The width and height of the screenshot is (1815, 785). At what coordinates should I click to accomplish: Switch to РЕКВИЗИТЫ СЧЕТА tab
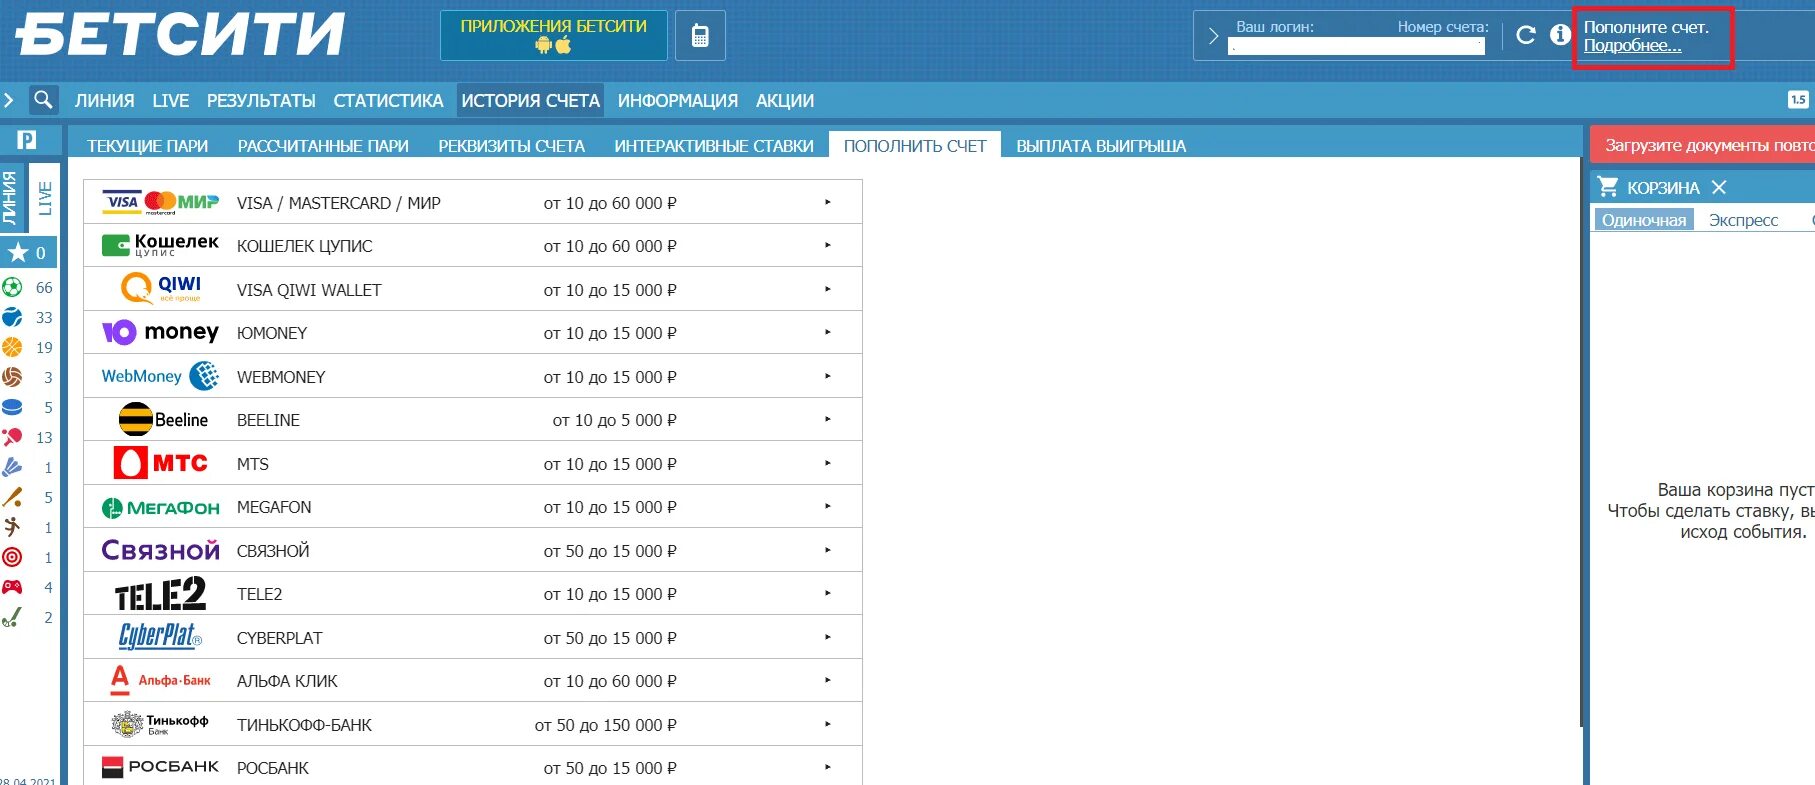click(511, 146)
